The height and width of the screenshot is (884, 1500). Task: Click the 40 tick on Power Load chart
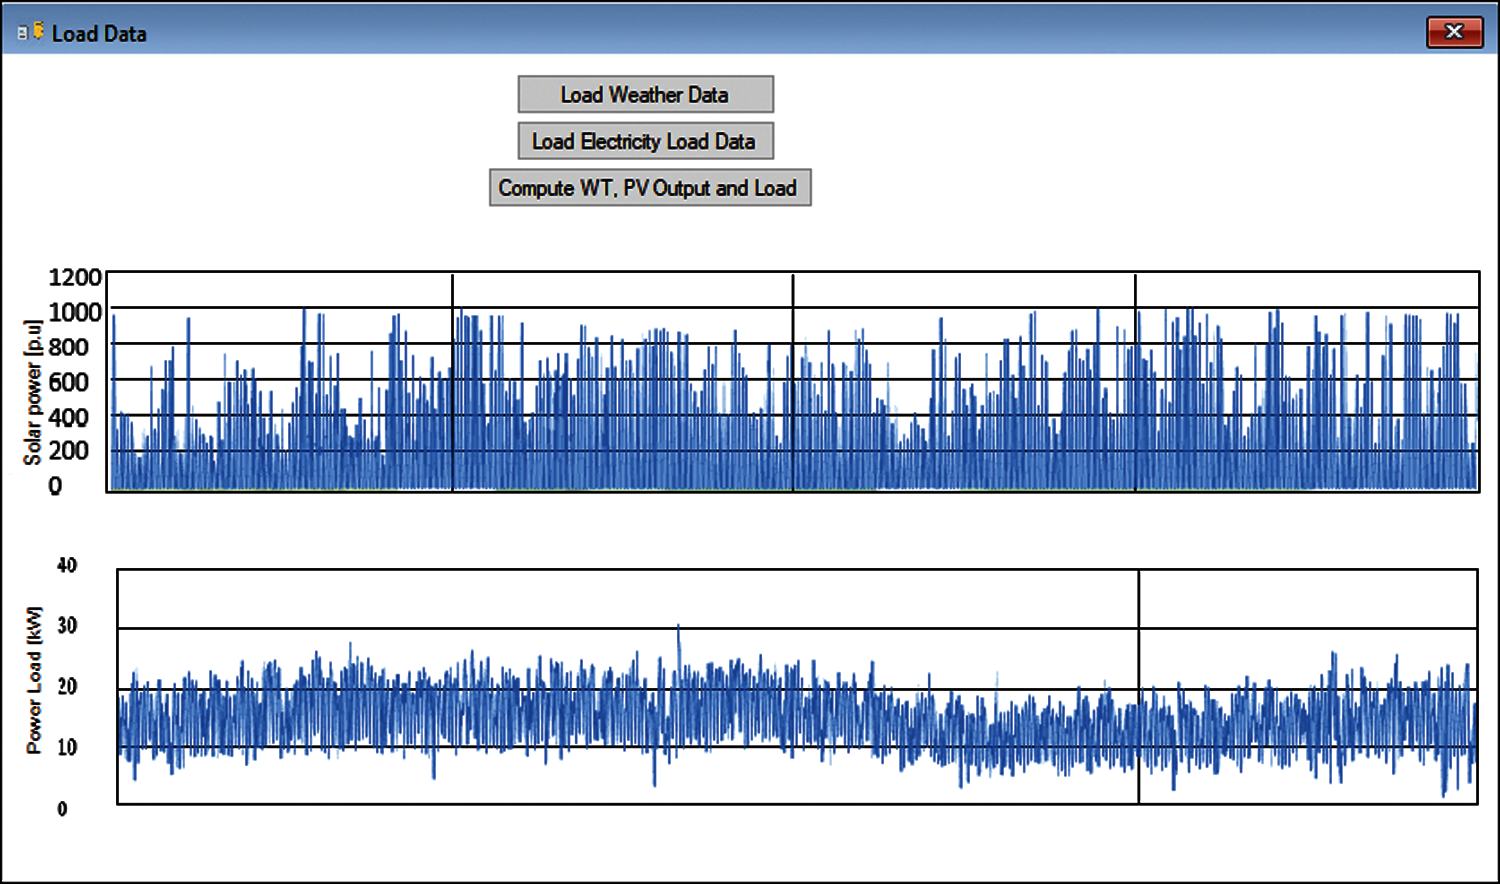pos(67,566)
